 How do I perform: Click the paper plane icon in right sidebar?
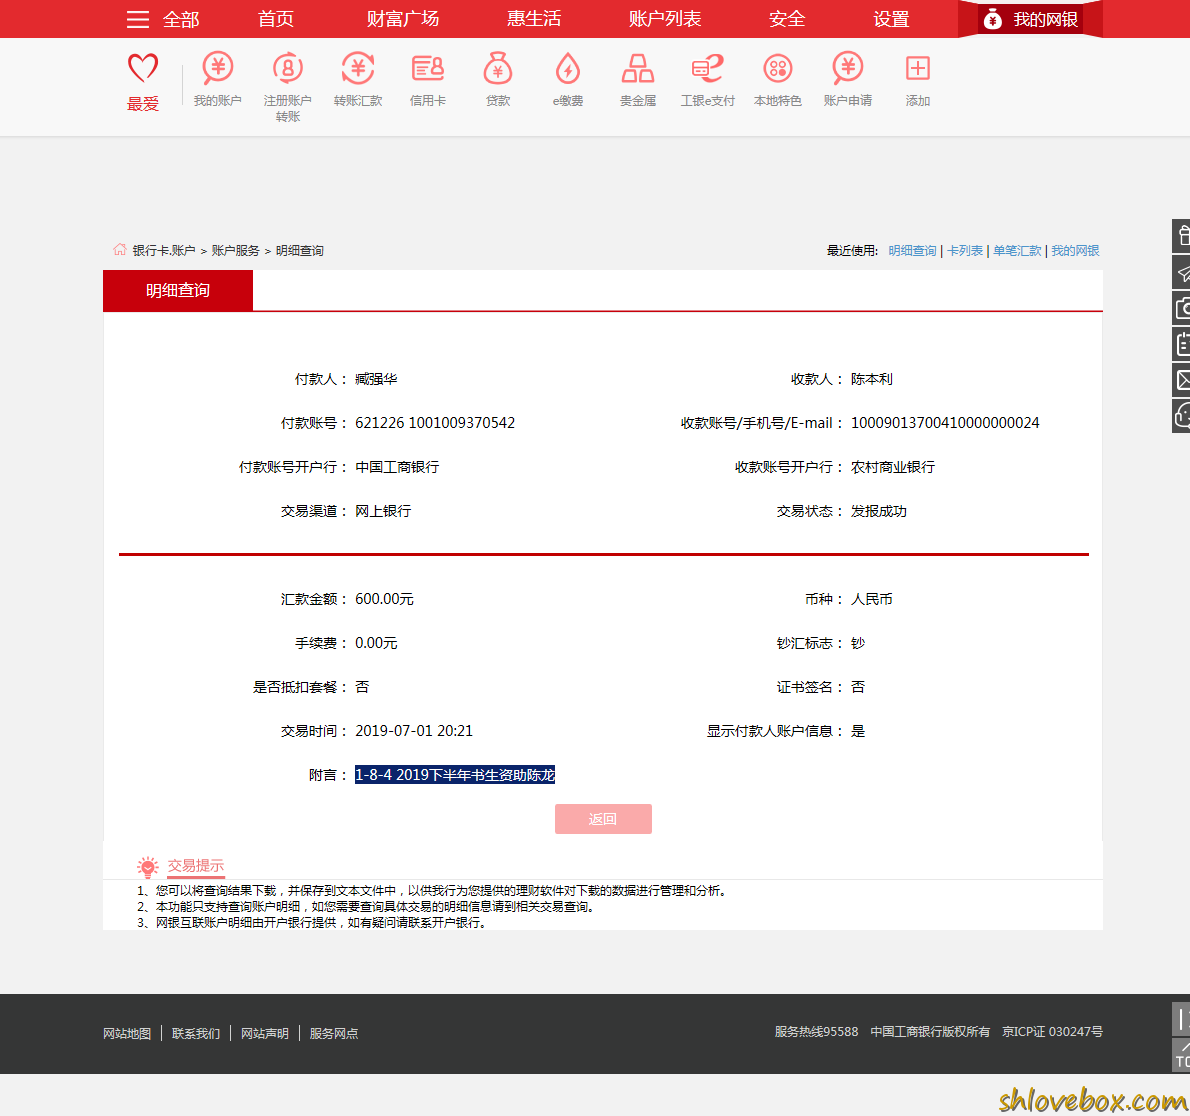[1182, 273]
